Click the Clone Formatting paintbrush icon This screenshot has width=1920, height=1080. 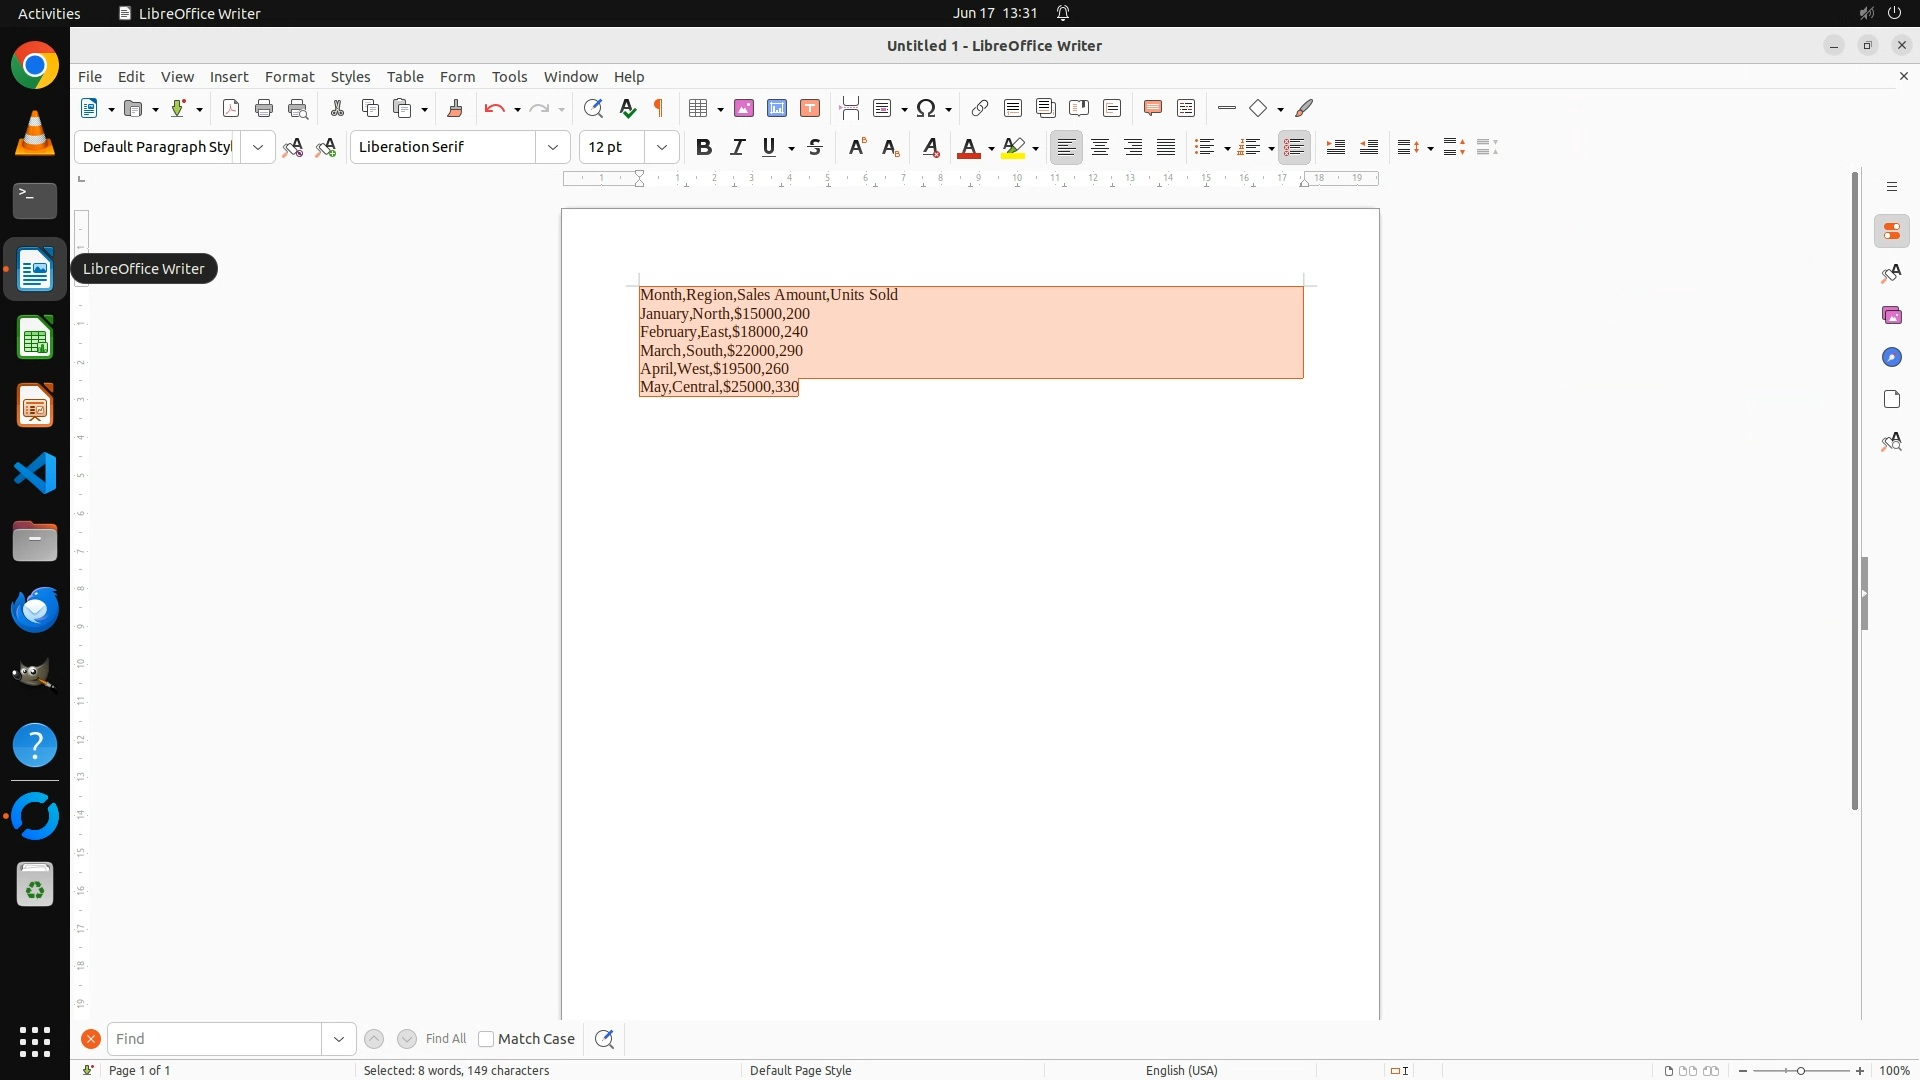(455, 108)
